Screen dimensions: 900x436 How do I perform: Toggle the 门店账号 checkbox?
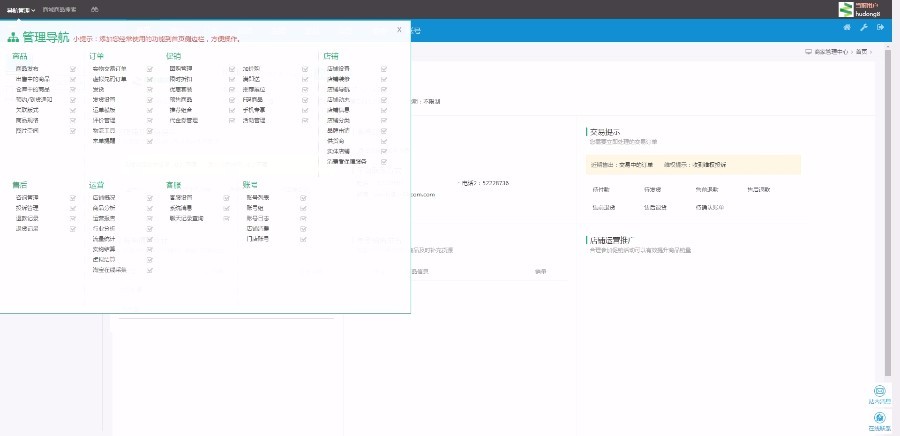pyautogui.click(x=303, y=239)
